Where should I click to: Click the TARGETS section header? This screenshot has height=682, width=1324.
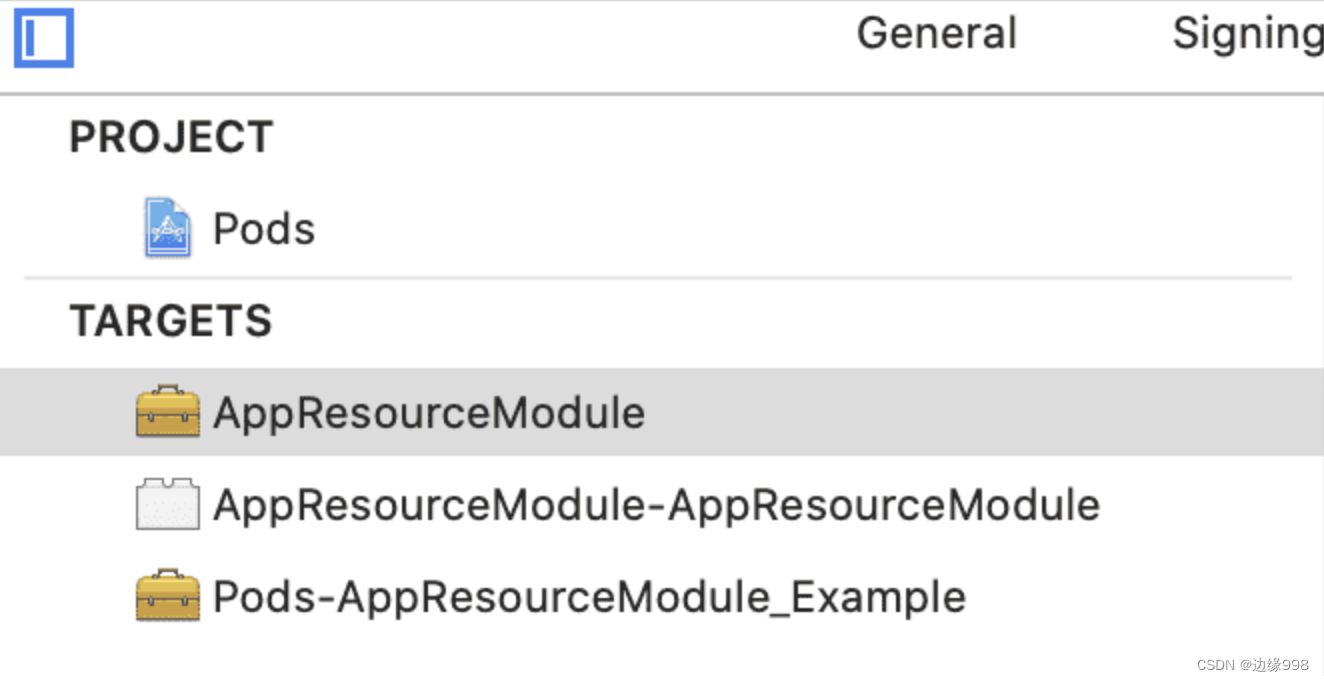171,321
